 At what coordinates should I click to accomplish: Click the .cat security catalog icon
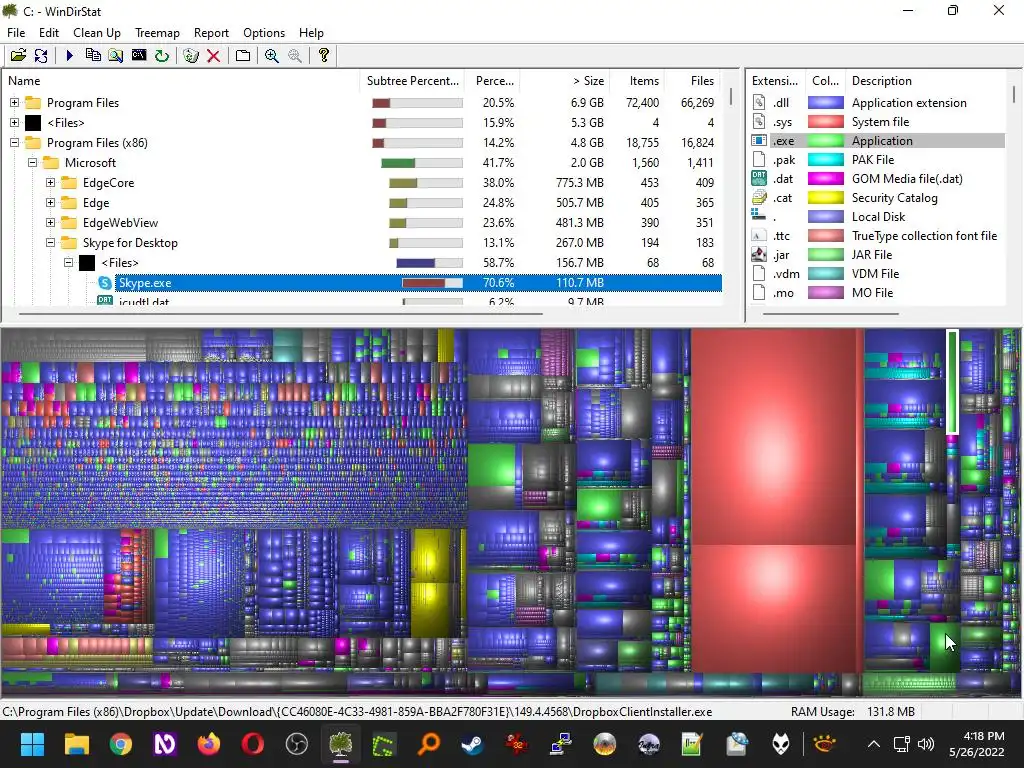[x=759, y=198]
